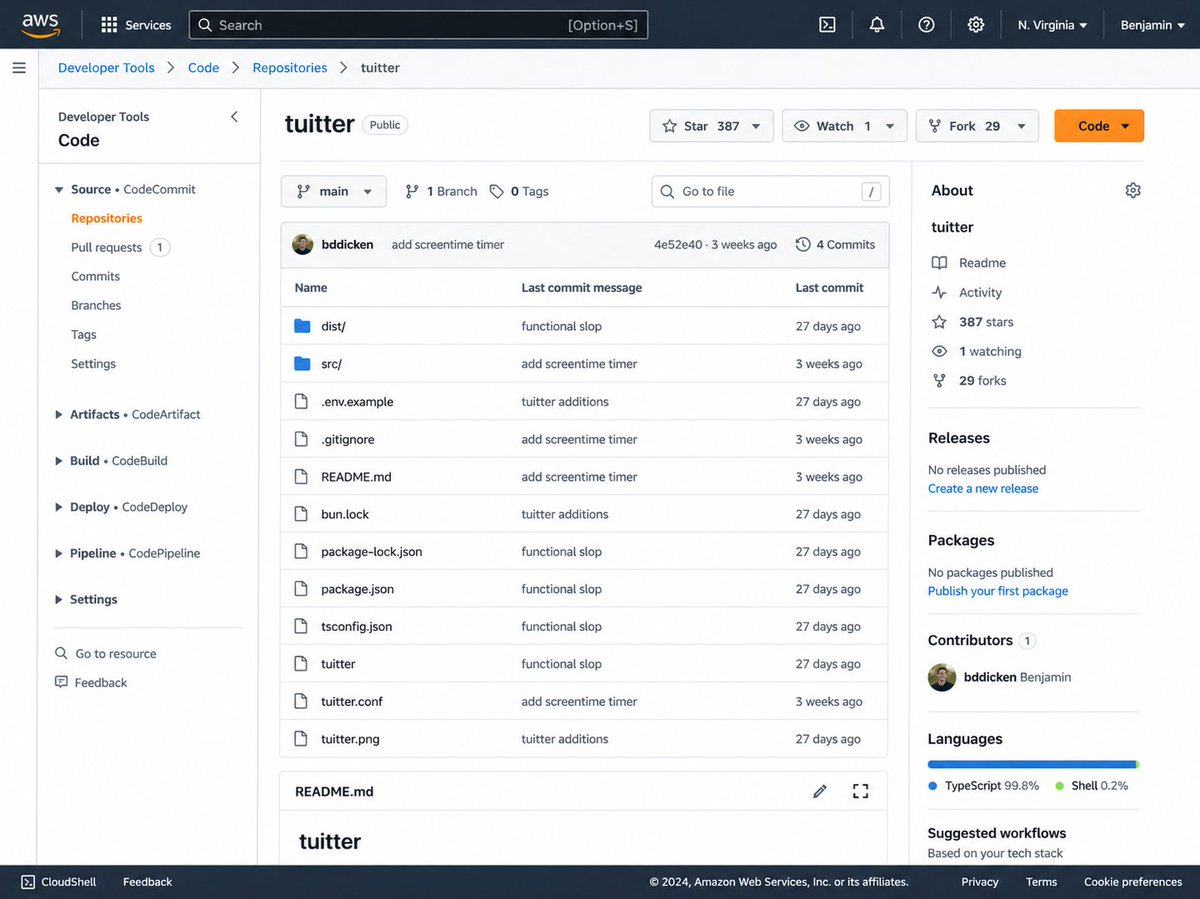The image size is (1200, 899).
Task: Expand README.md to fullscreen
Action: pos(860,791)
